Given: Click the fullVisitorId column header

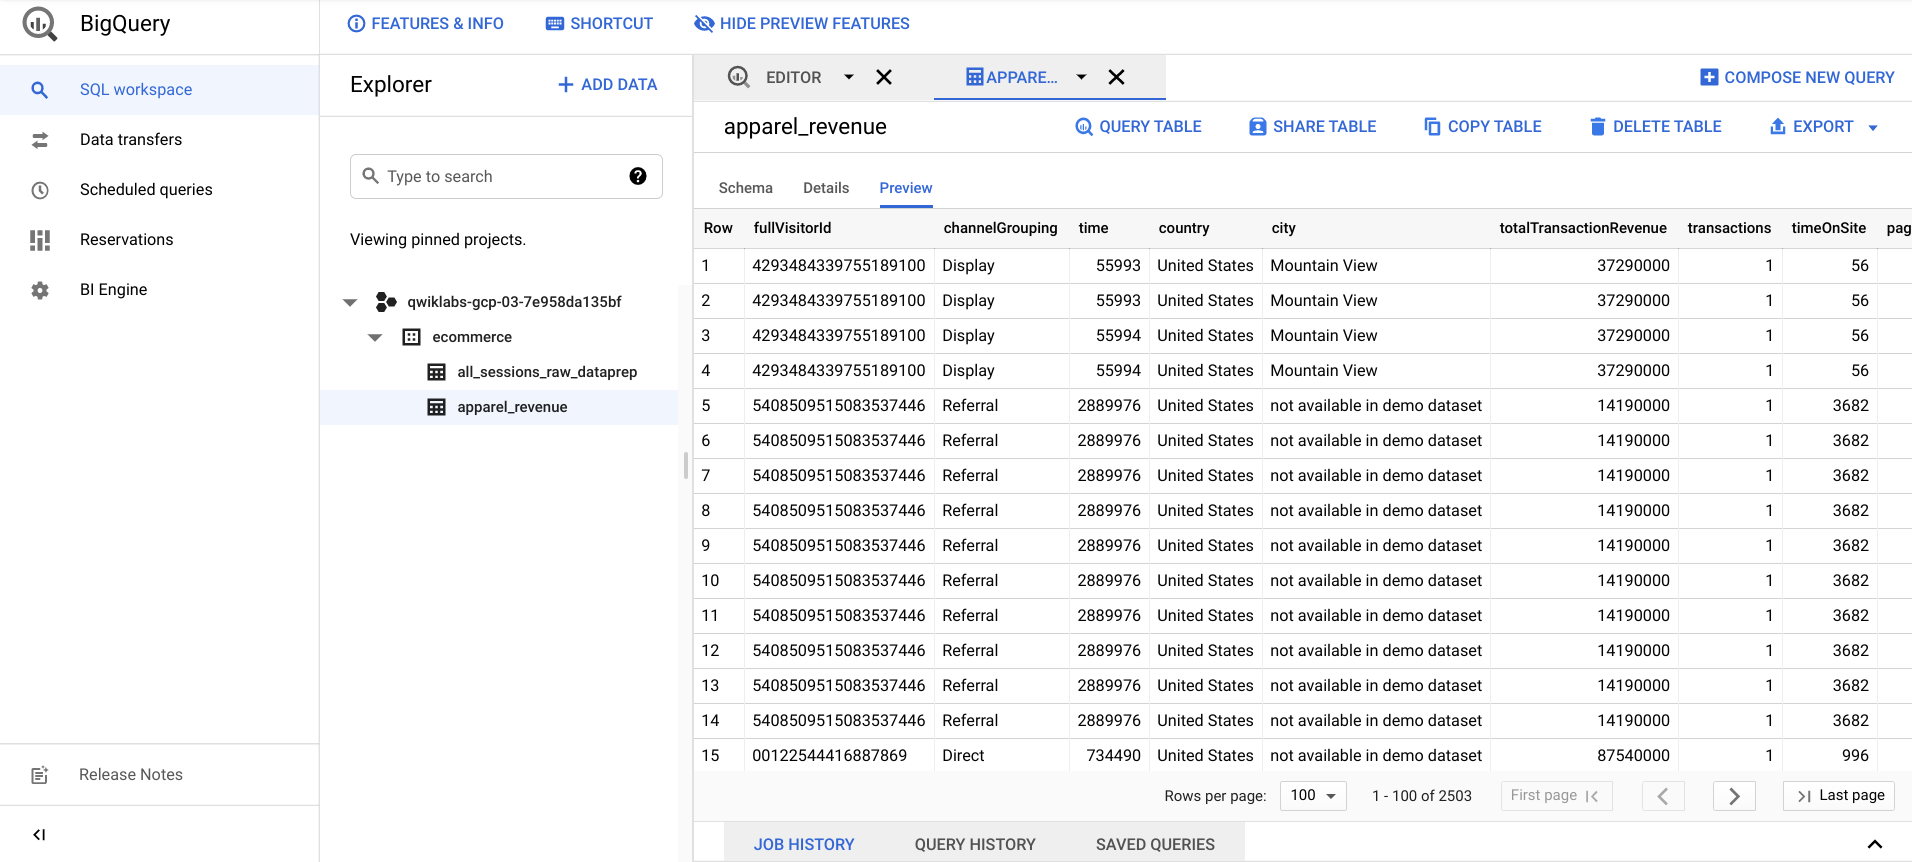Looking at the screenshot, I should coord(792,228).
